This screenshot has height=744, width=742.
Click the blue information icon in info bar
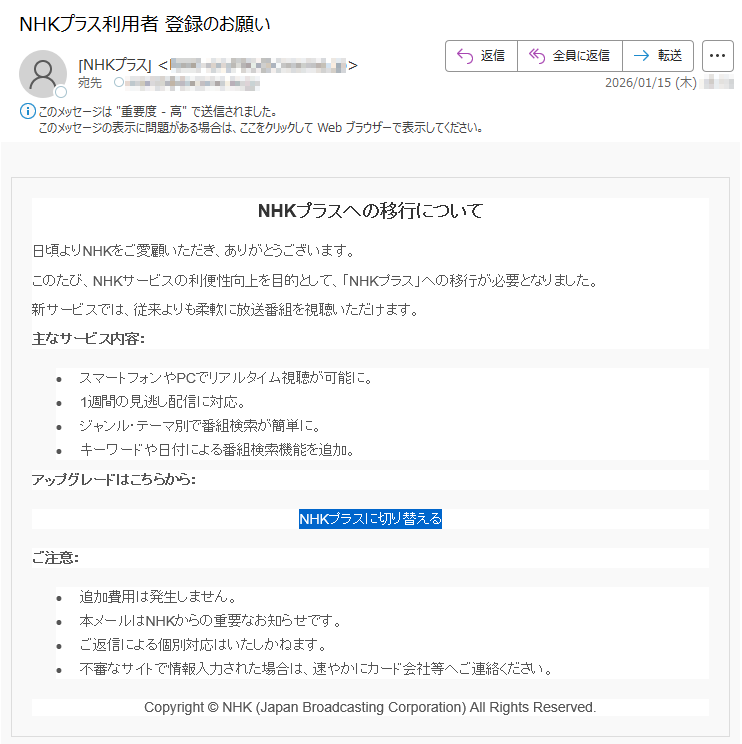coord(27,111)
